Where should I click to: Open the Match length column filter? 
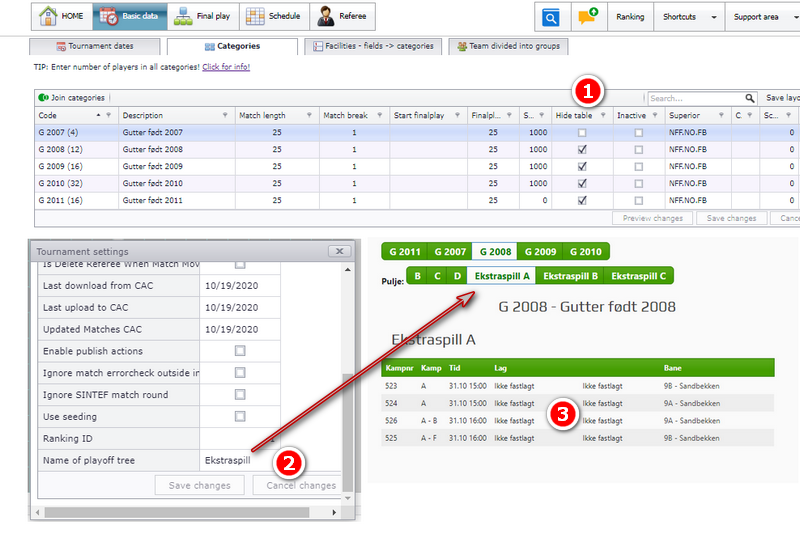point(309,115)
